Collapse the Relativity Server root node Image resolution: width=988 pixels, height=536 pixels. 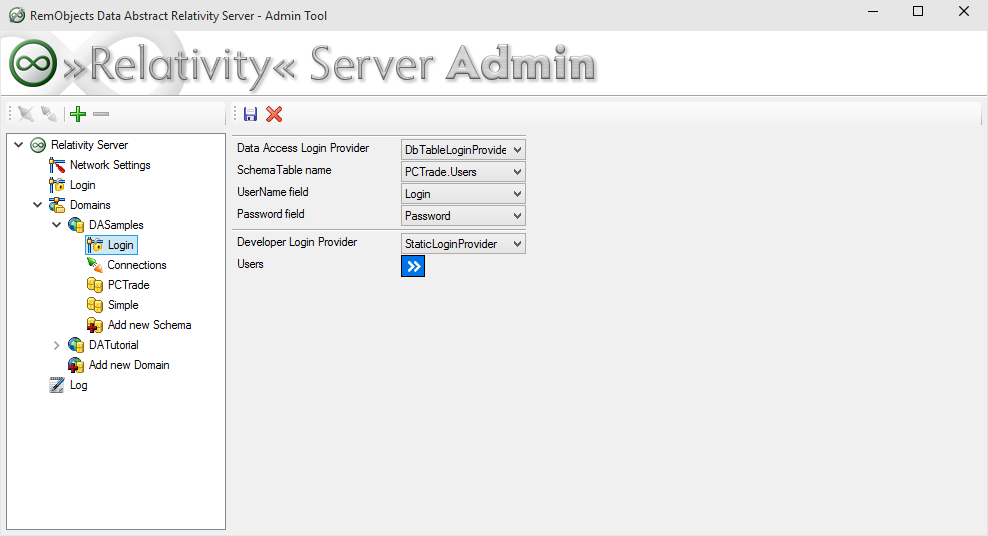19,145
